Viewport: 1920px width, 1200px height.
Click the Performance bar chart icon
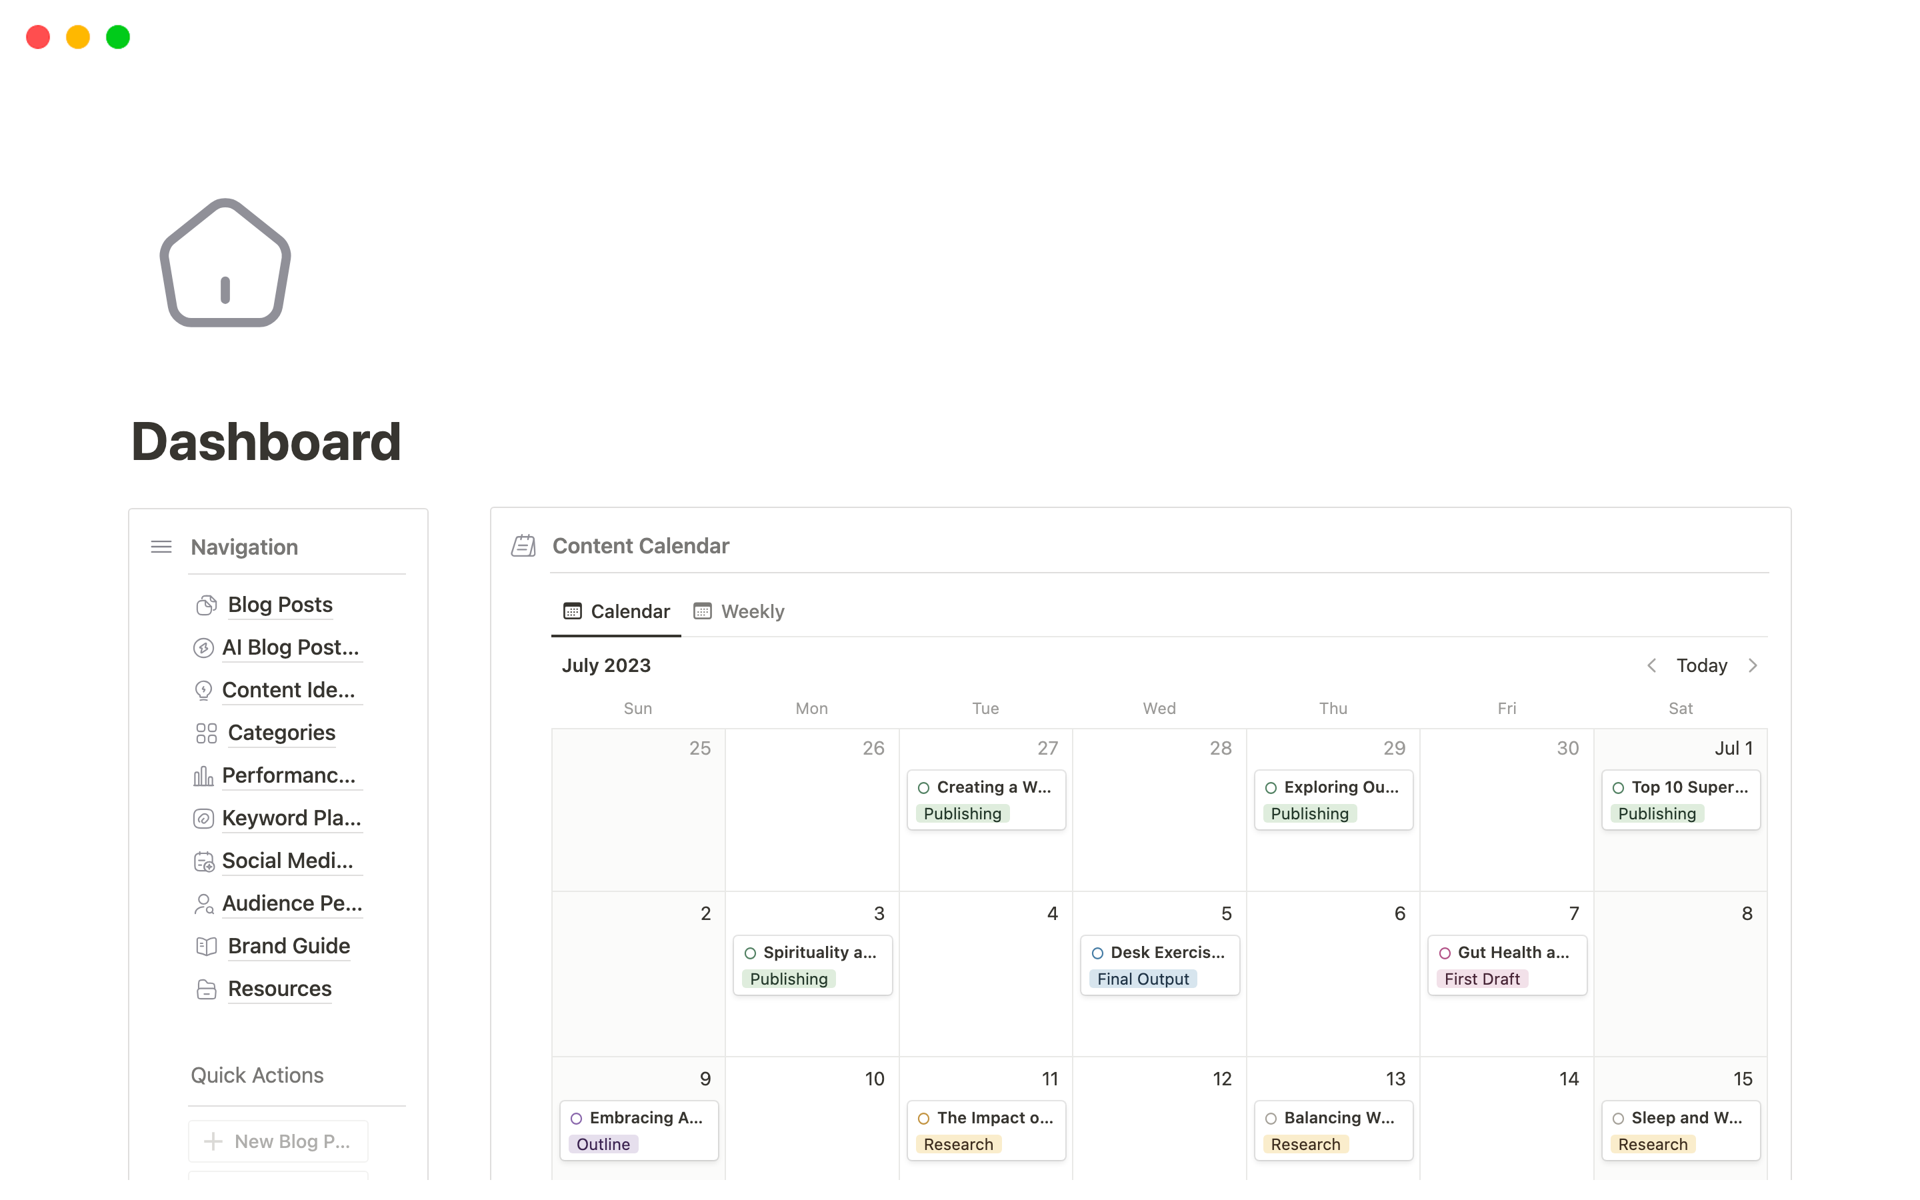203,776
